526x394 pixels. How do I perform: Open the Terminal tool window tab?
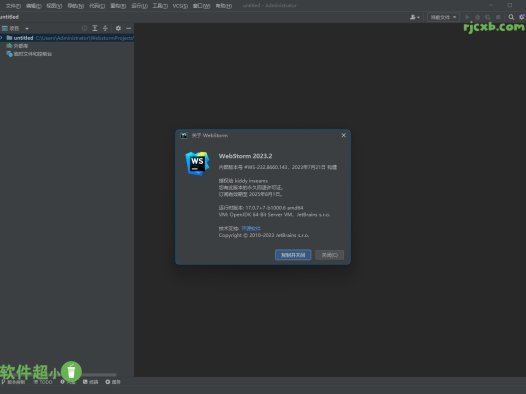tap(91, 382)
